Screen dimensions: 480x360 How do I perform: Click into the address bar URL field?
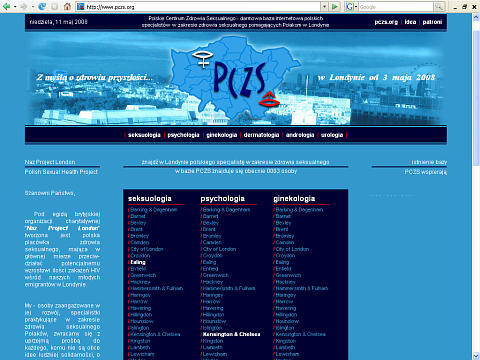(203, 7)
